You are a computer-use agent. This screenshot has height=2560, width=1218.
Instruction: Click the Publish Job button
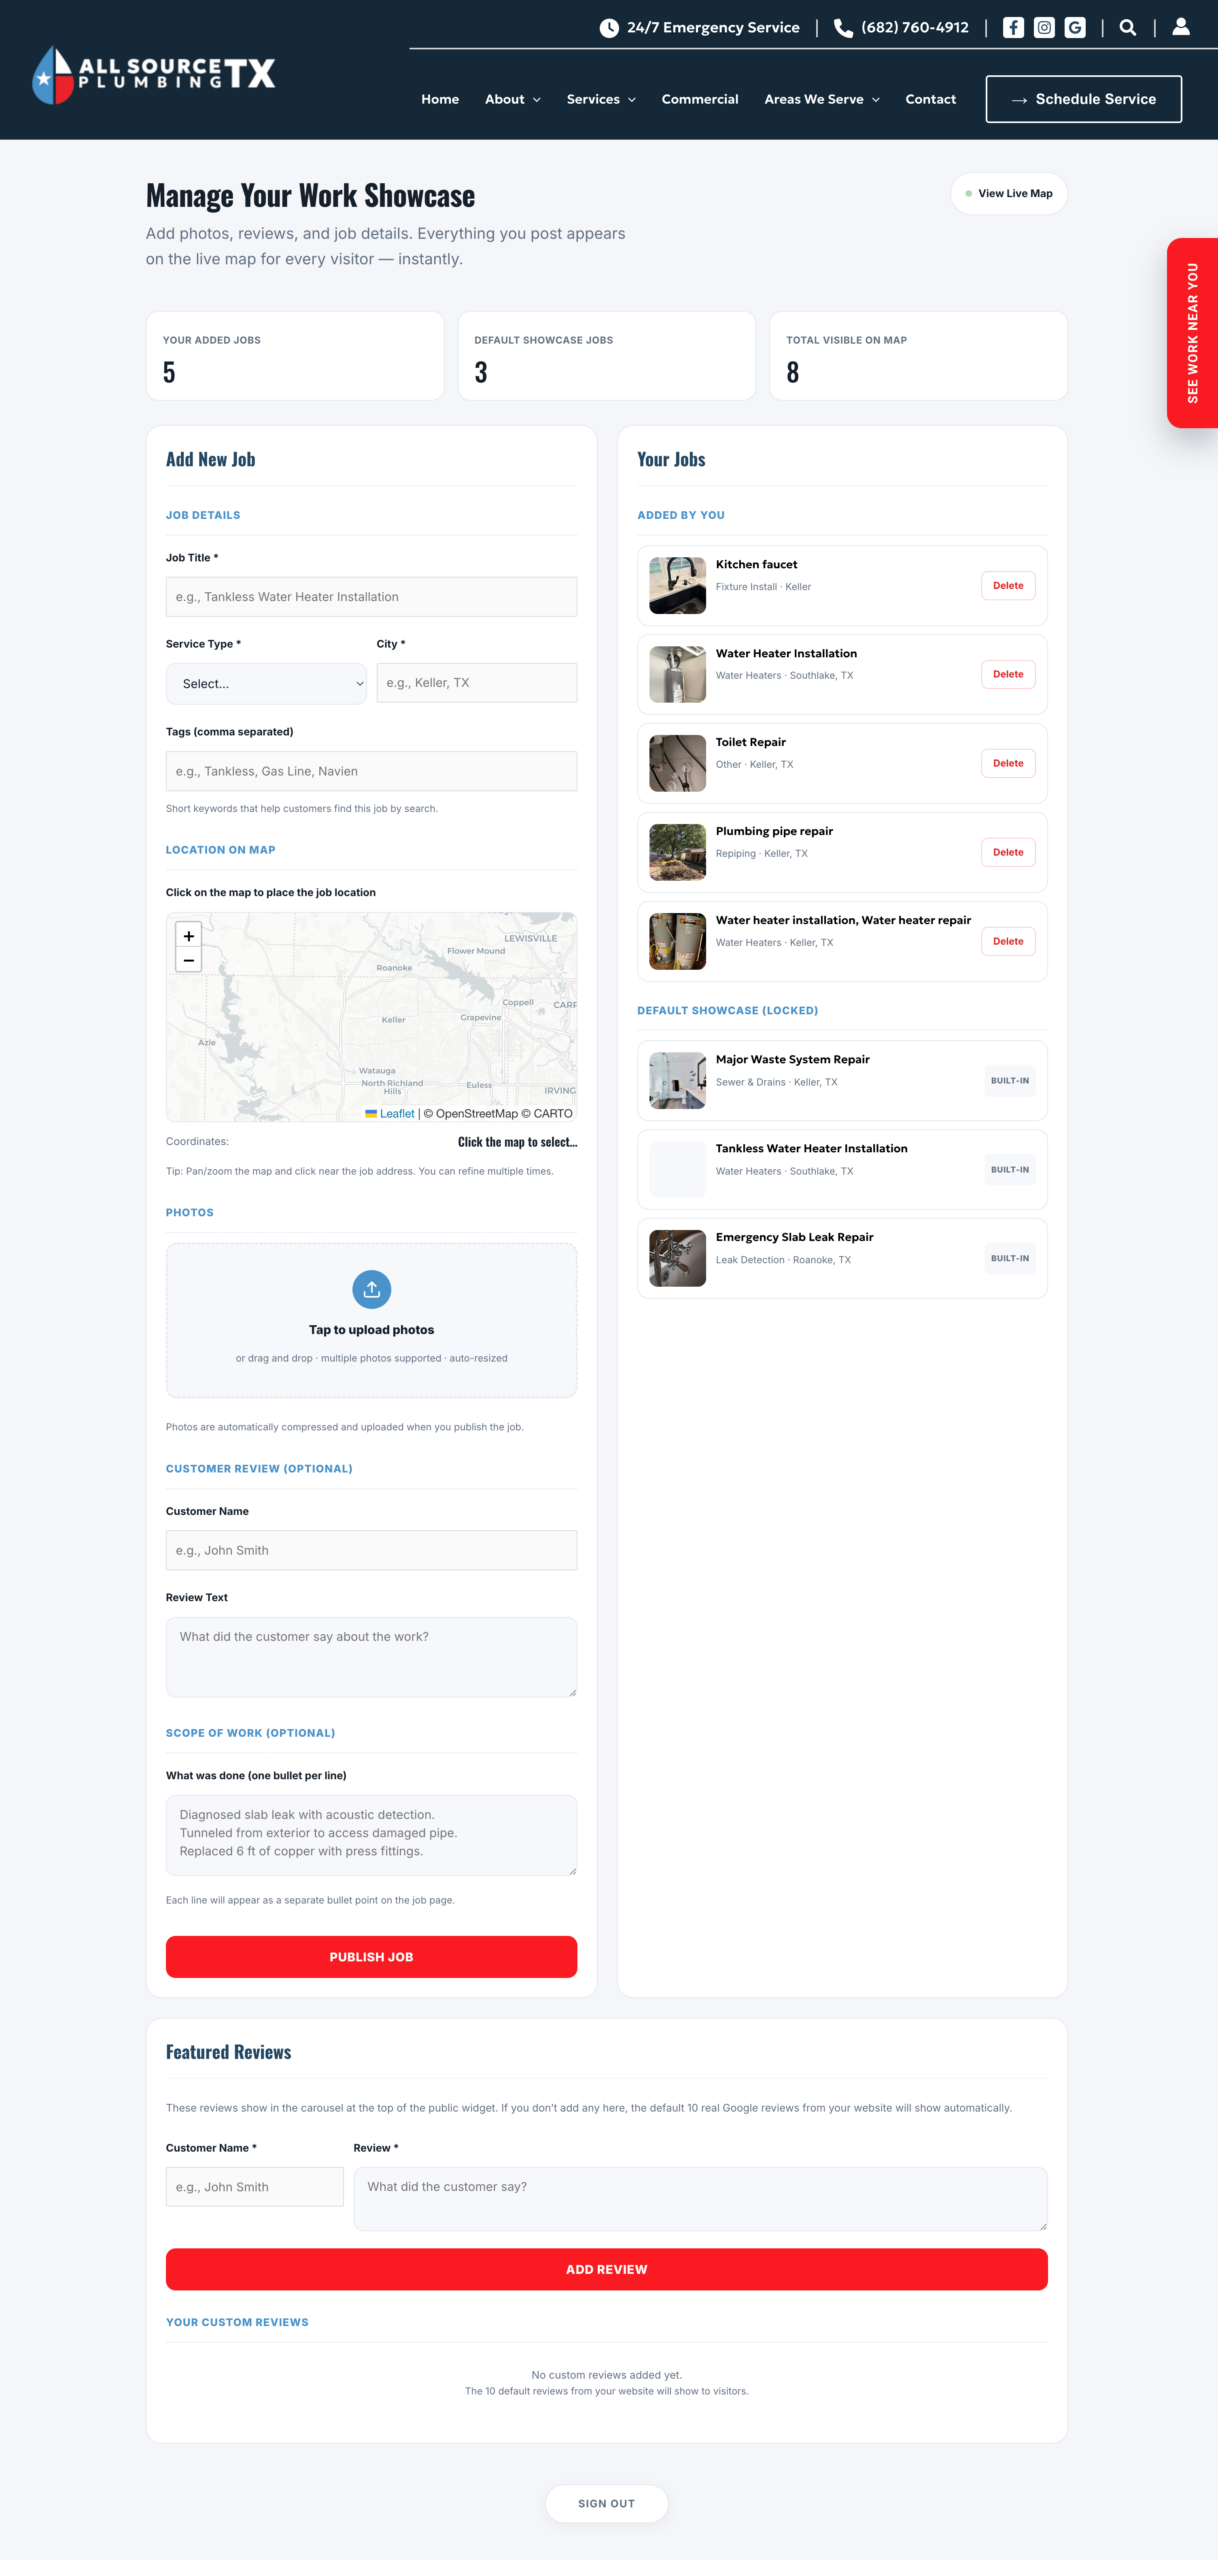371,1957
